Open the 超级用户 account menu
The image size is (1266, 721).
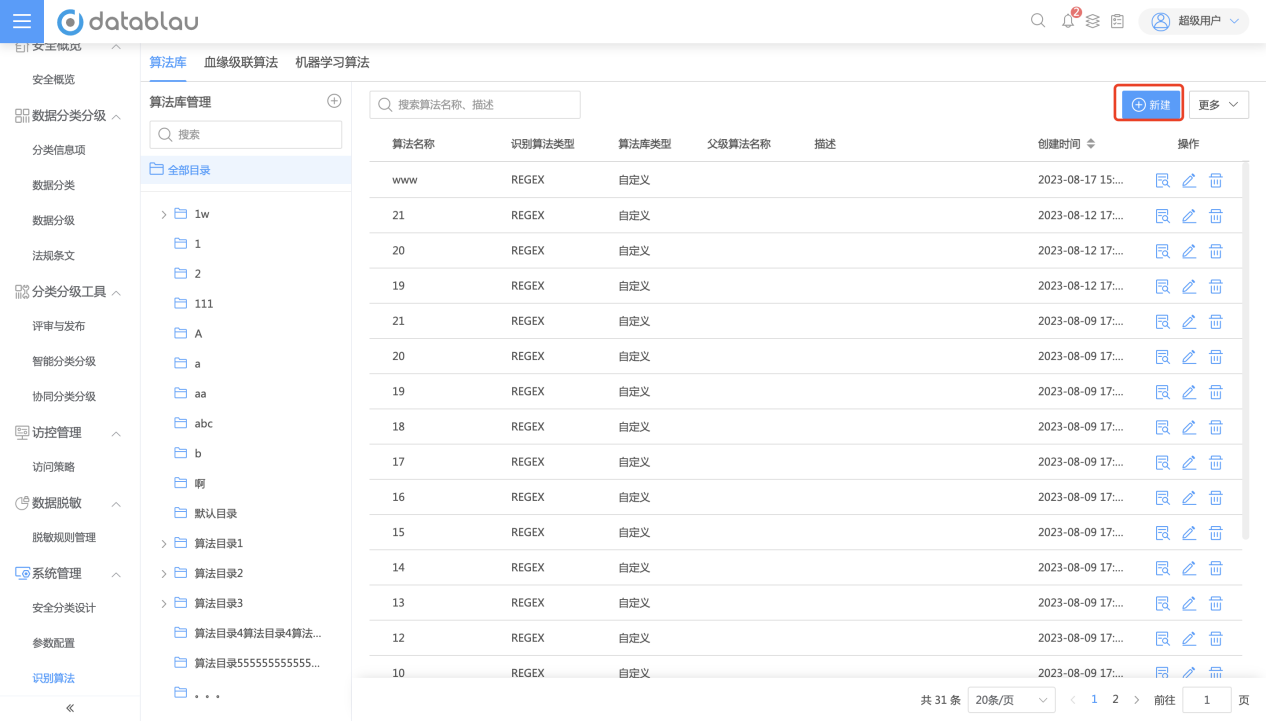[x=1194, y=21]
